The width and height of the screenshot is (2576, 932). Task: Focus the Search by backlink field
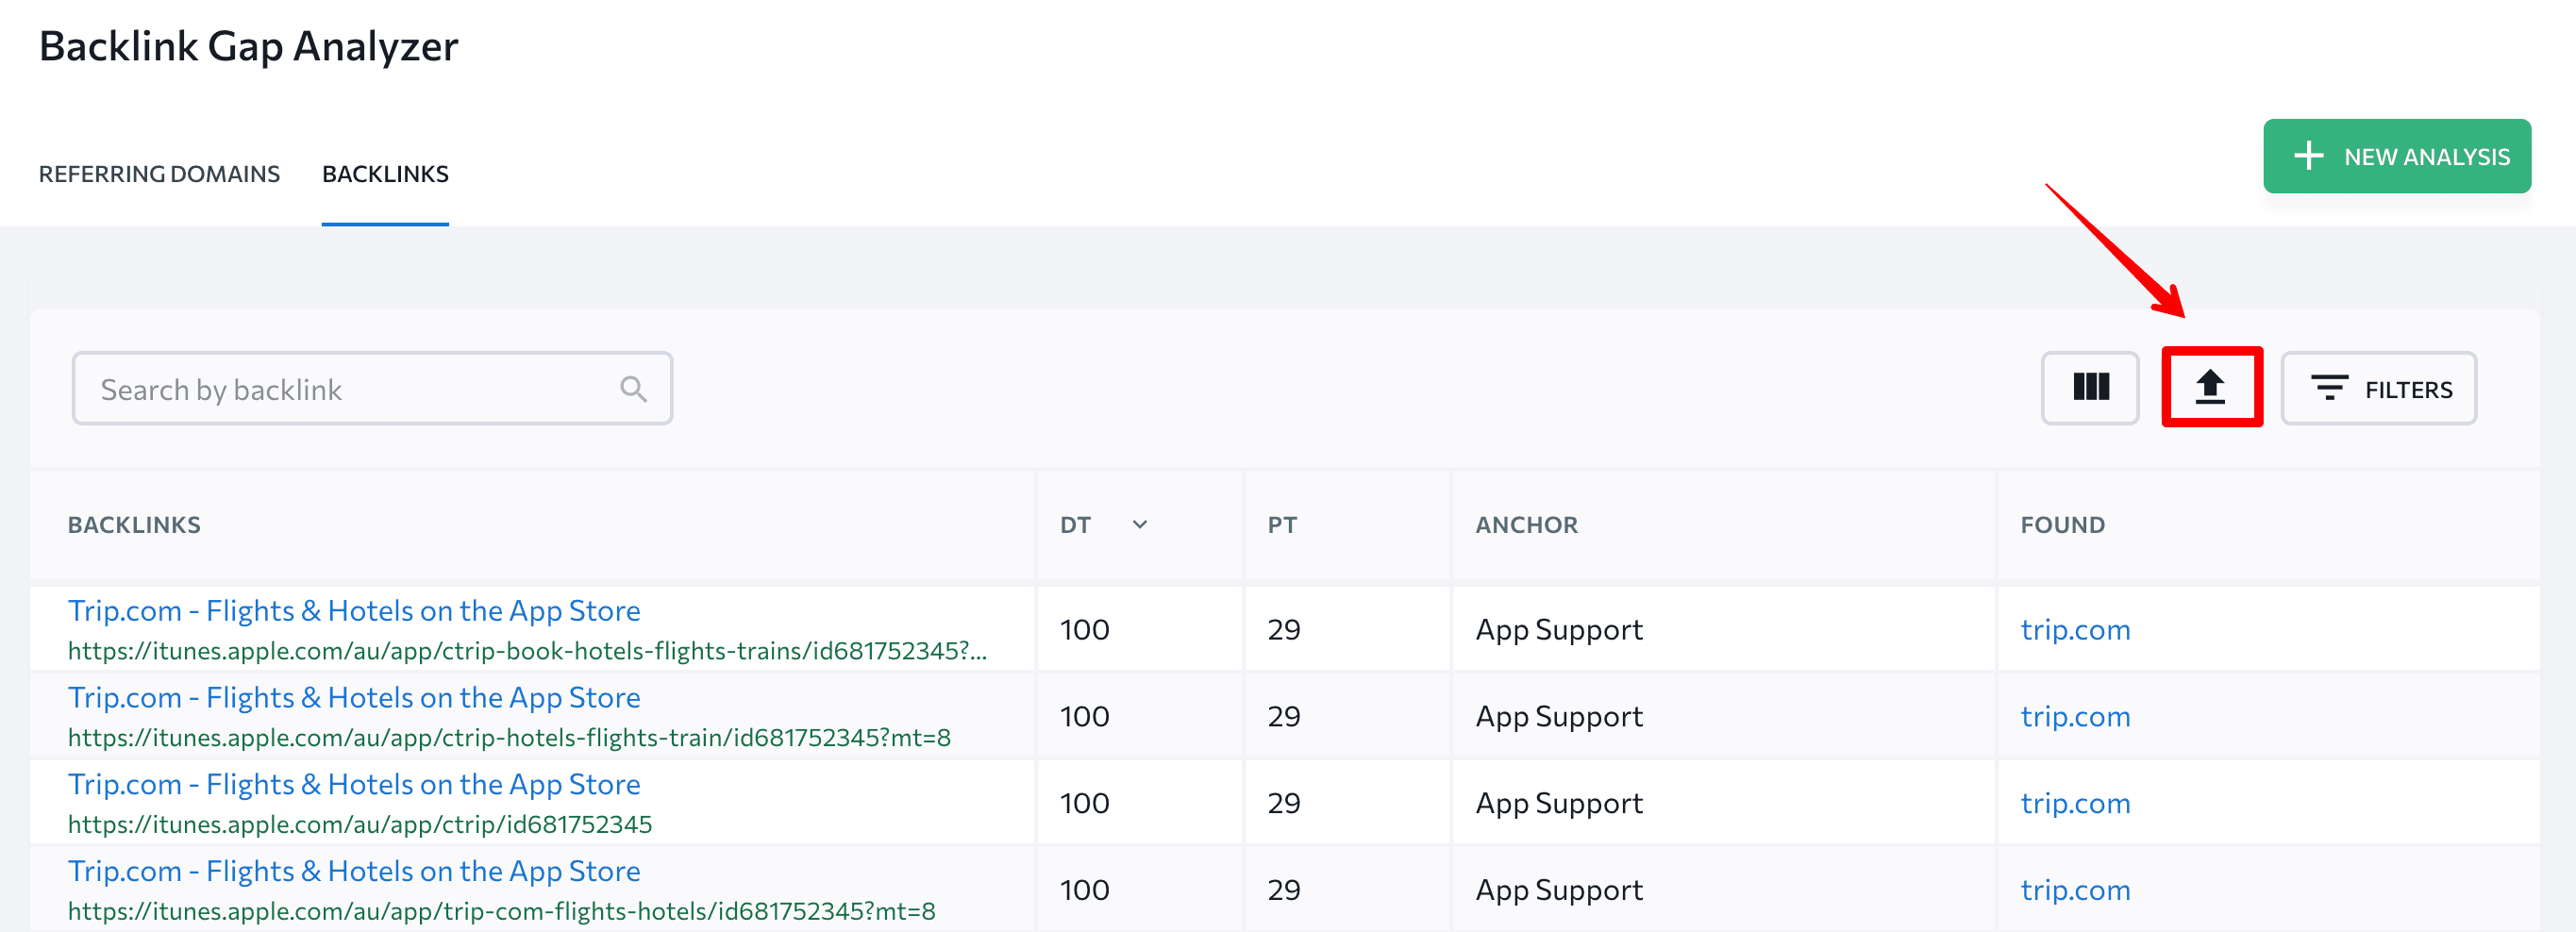[x=372, y=389]
